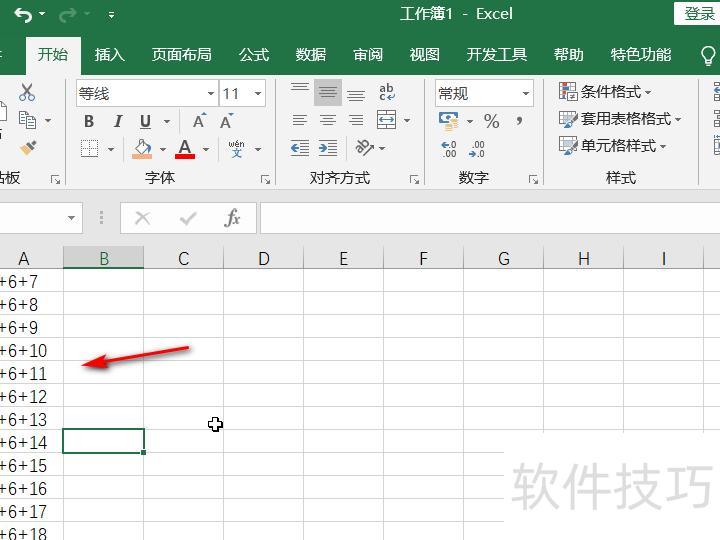Toggle Underline formatting
Screen dimensions: 720x540
click(146, 121)
